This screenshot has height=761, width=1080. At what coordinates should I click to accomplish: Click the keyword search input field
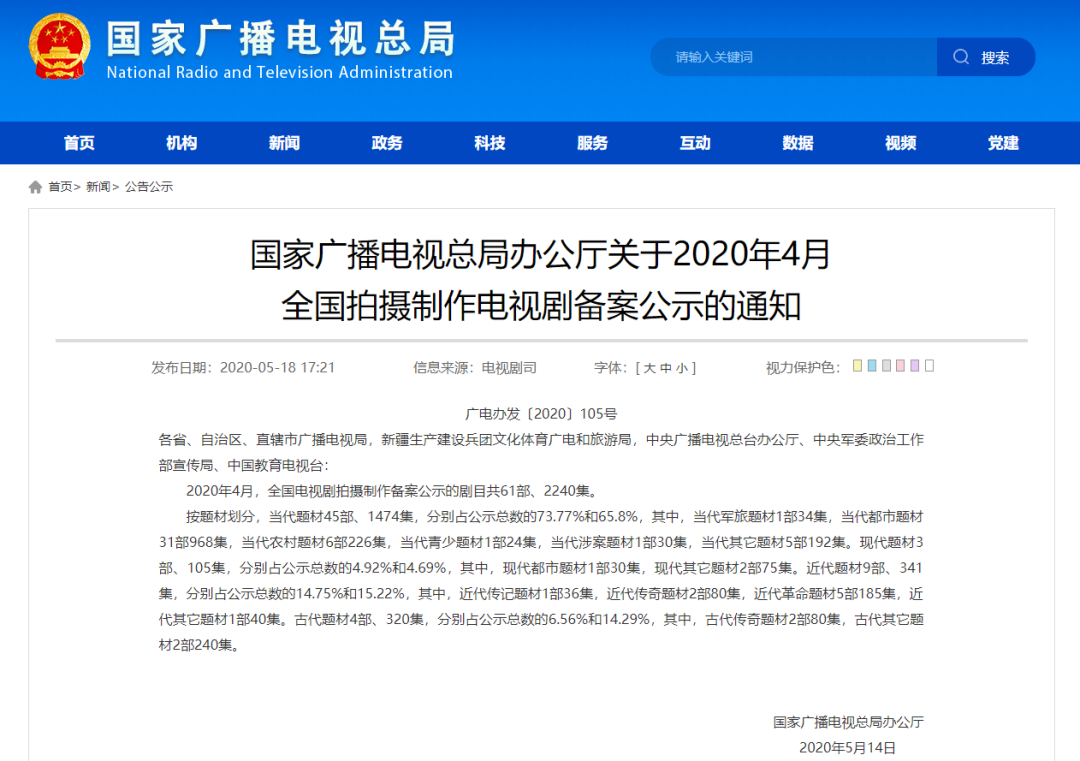tap(790, 57)
